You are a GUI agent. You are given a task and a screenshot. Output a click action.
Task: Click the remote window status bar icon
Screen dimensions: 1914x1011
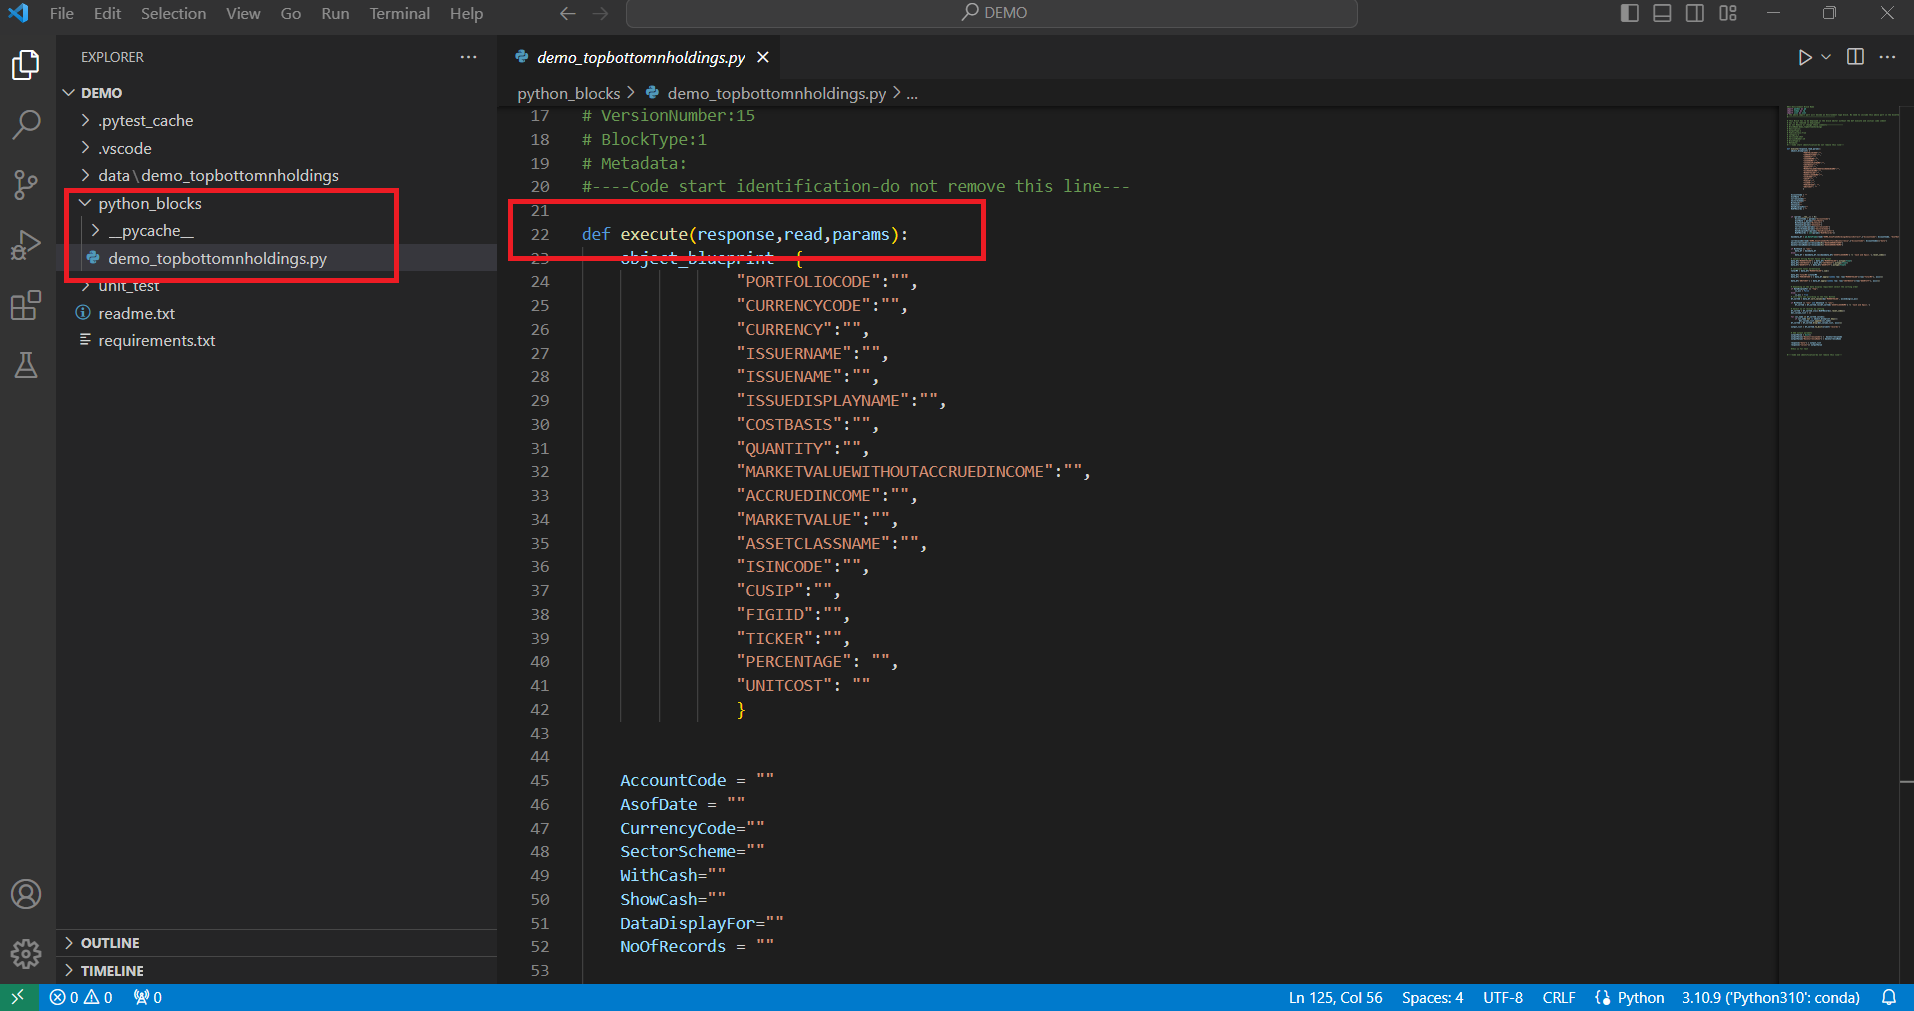(18, 997)
